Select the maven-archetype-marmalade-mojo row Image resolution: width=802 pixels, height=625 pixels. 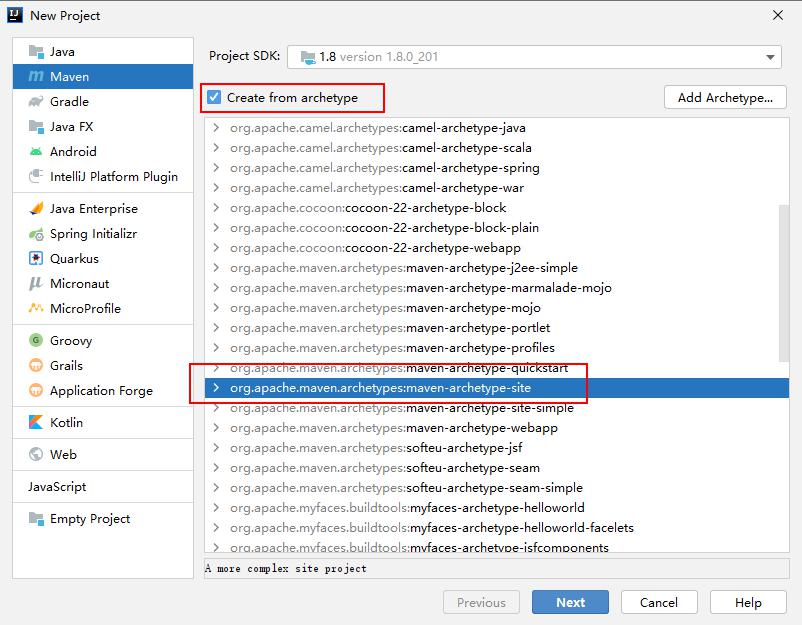coord(497,287)
